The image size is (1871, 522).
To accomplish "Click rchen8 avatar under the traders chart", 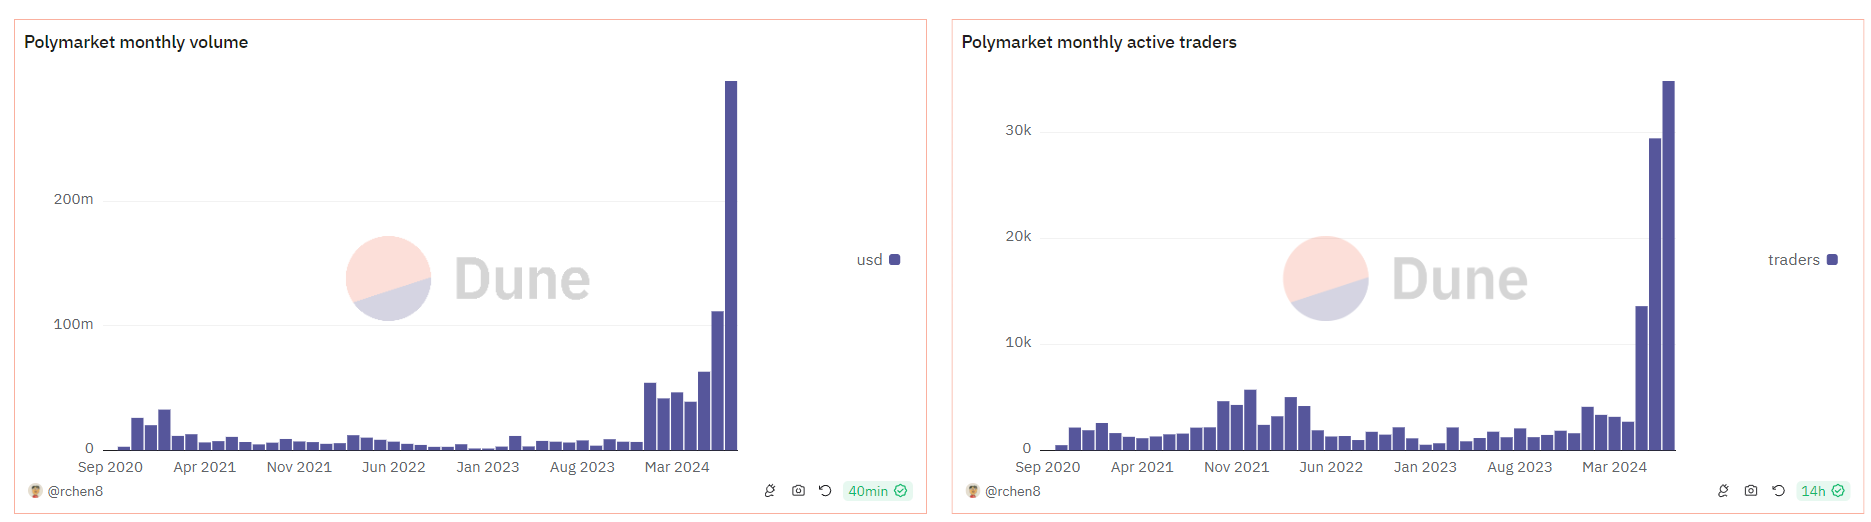I will coord(973,491).
